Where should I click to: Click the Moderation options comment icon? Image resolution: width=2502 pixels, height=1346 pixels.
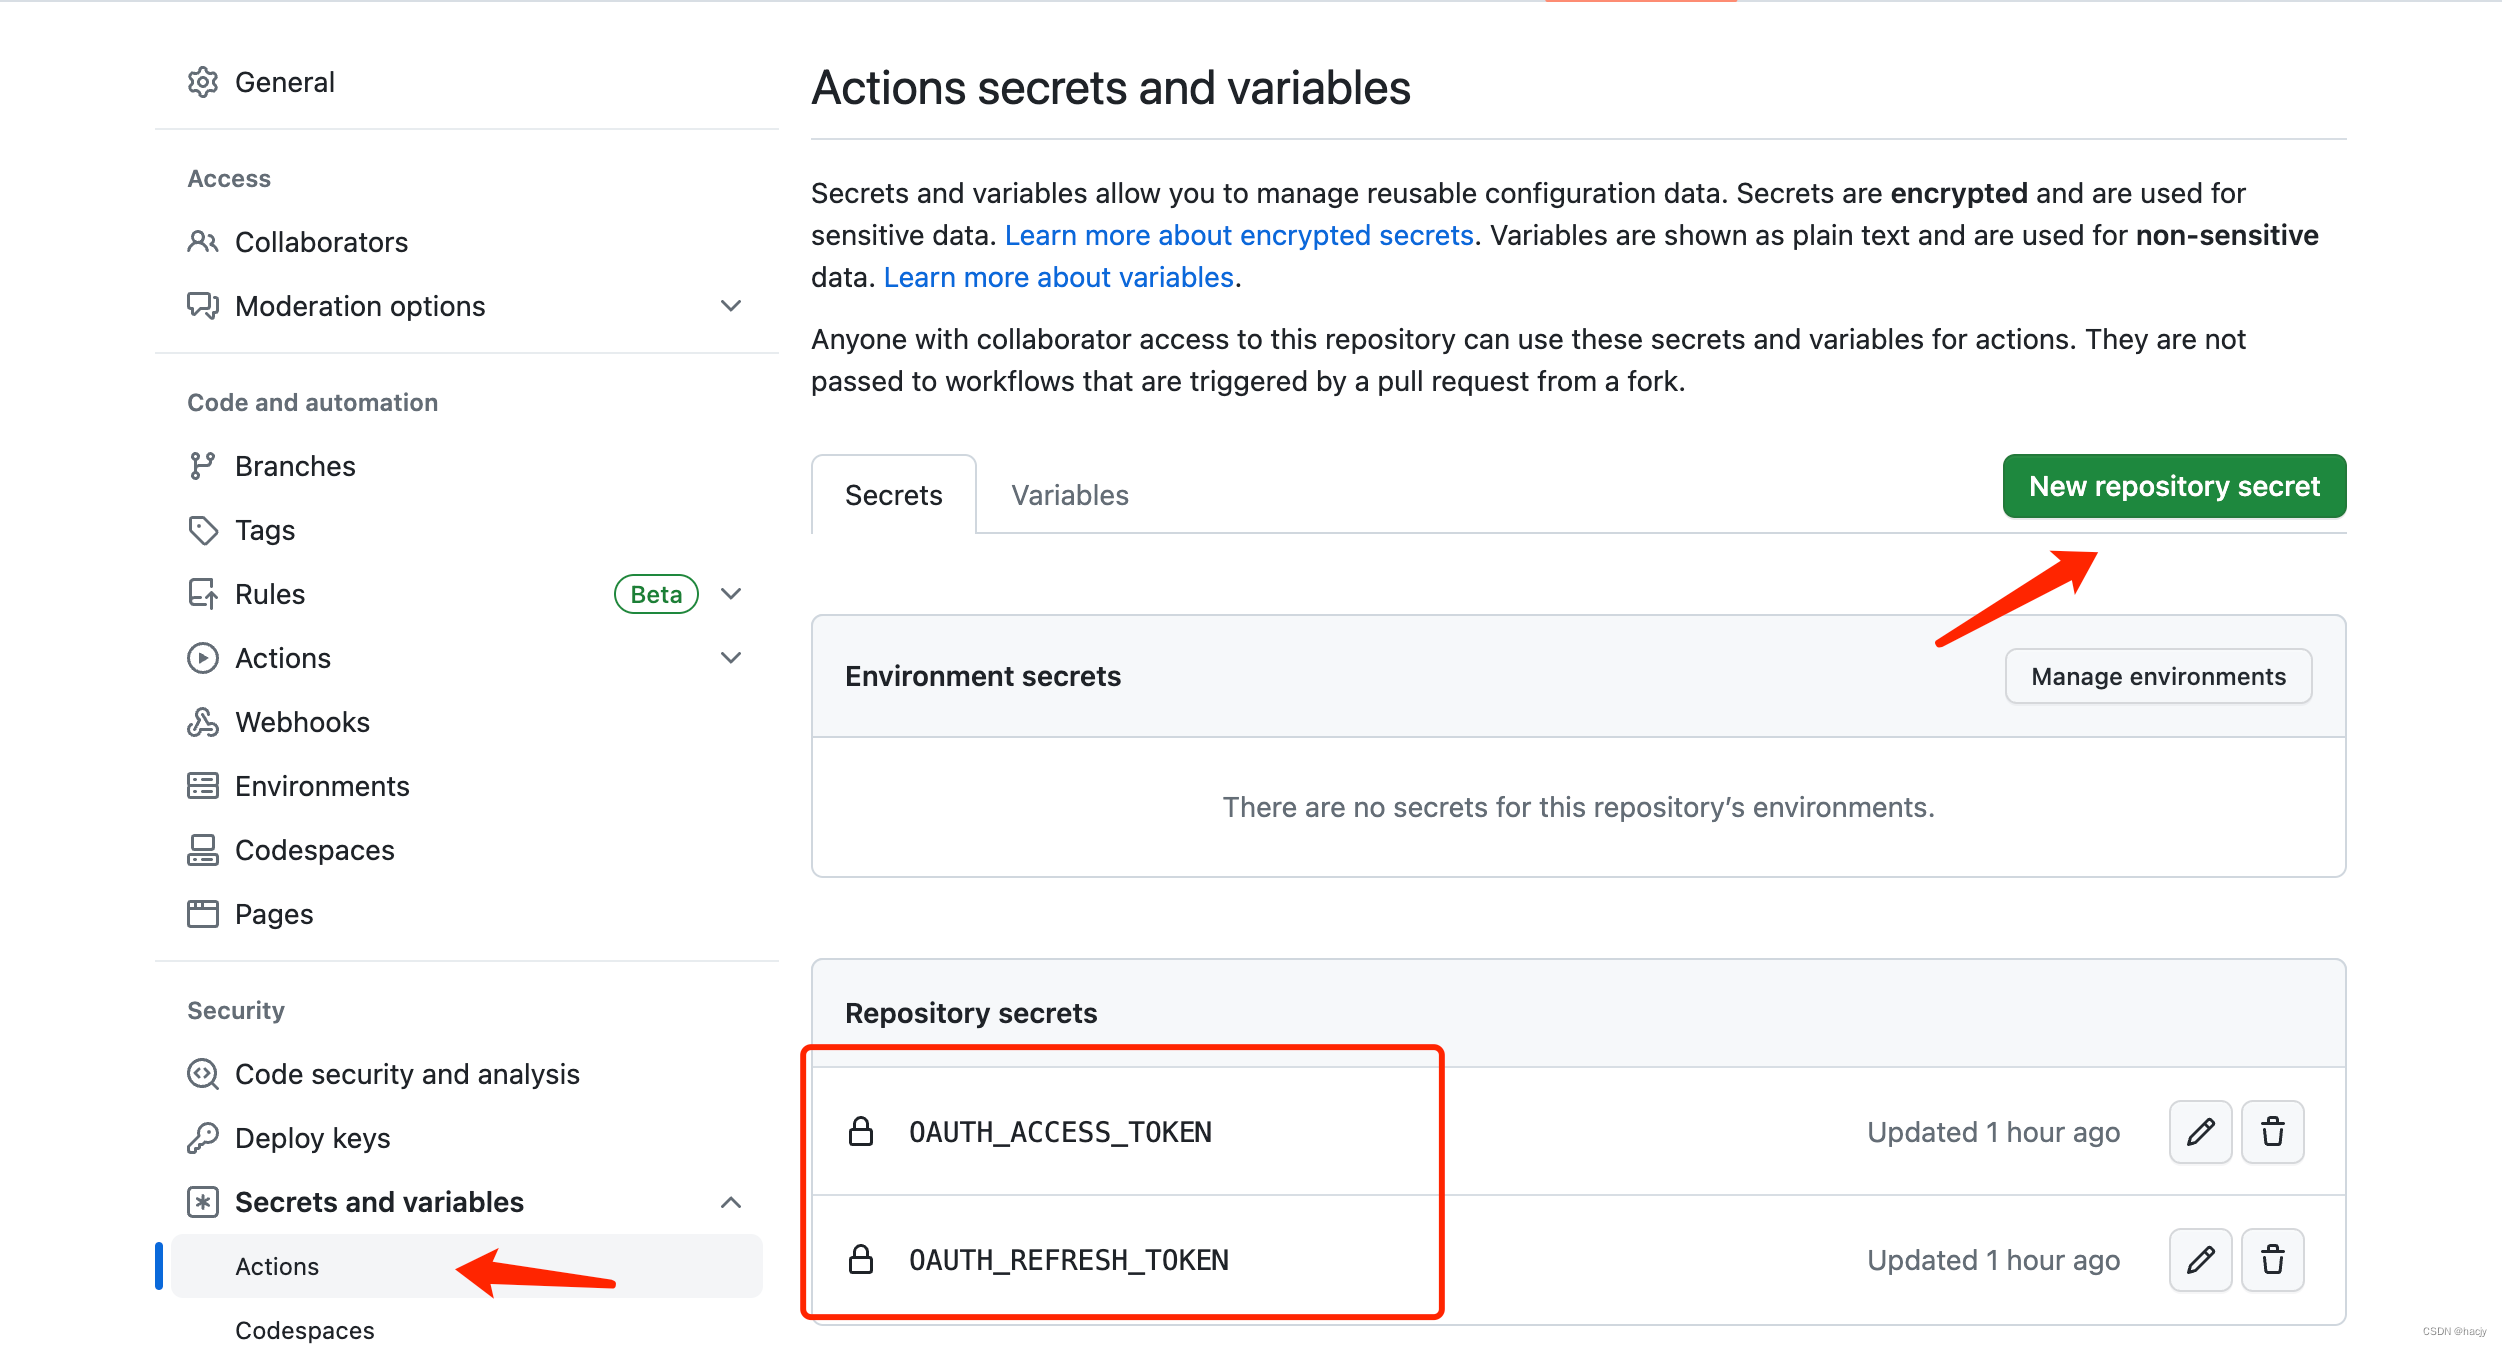203,306
